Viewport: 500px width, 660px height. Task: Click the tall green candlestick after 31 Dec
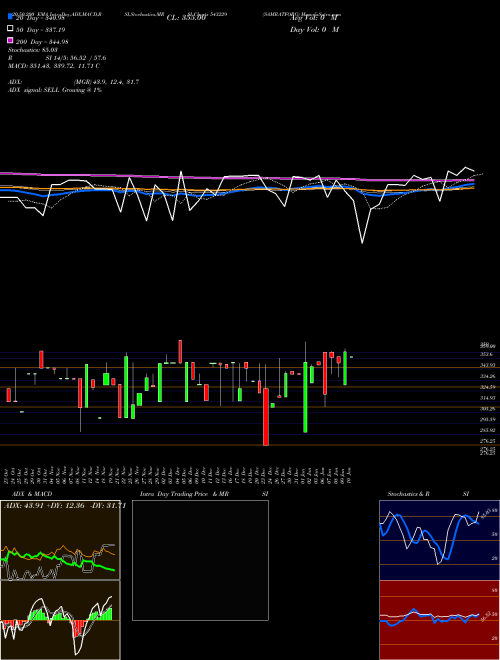305,397
